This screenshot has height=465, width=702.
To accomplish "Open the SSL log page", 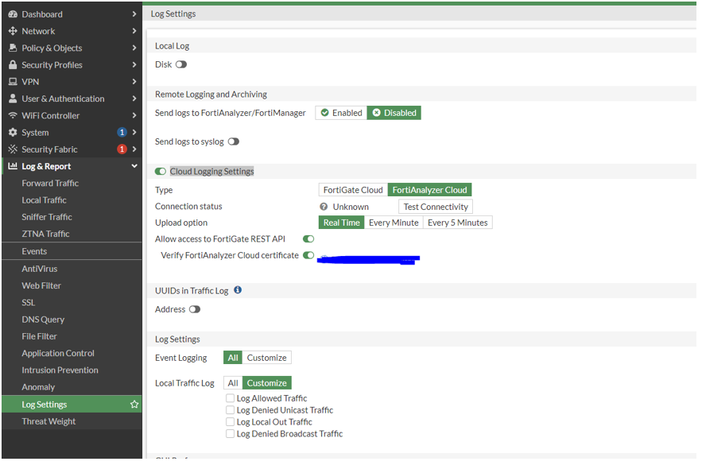I will click(28, 303).
